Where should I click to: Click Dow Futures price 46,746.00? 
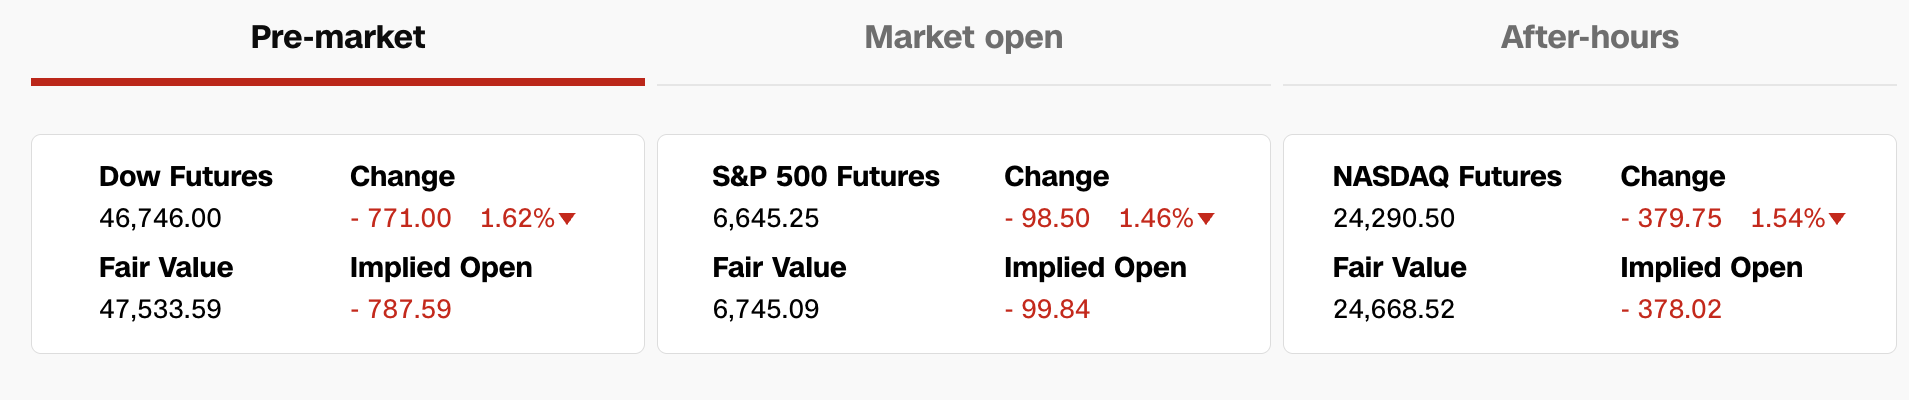(x=160, y=218)
